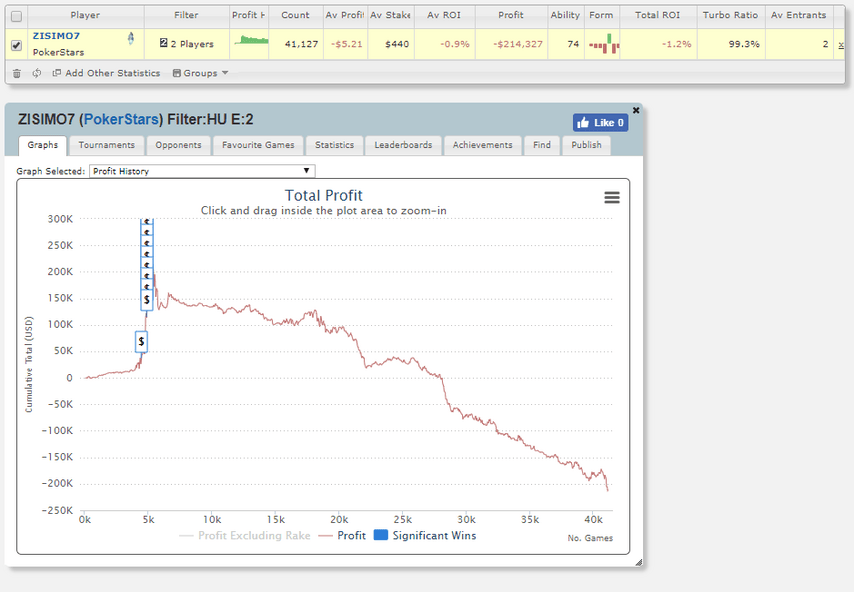Toggle the select-all header checkbox
Screen dimensions: 854x592
pyautogui.click(x=16, y=16)
